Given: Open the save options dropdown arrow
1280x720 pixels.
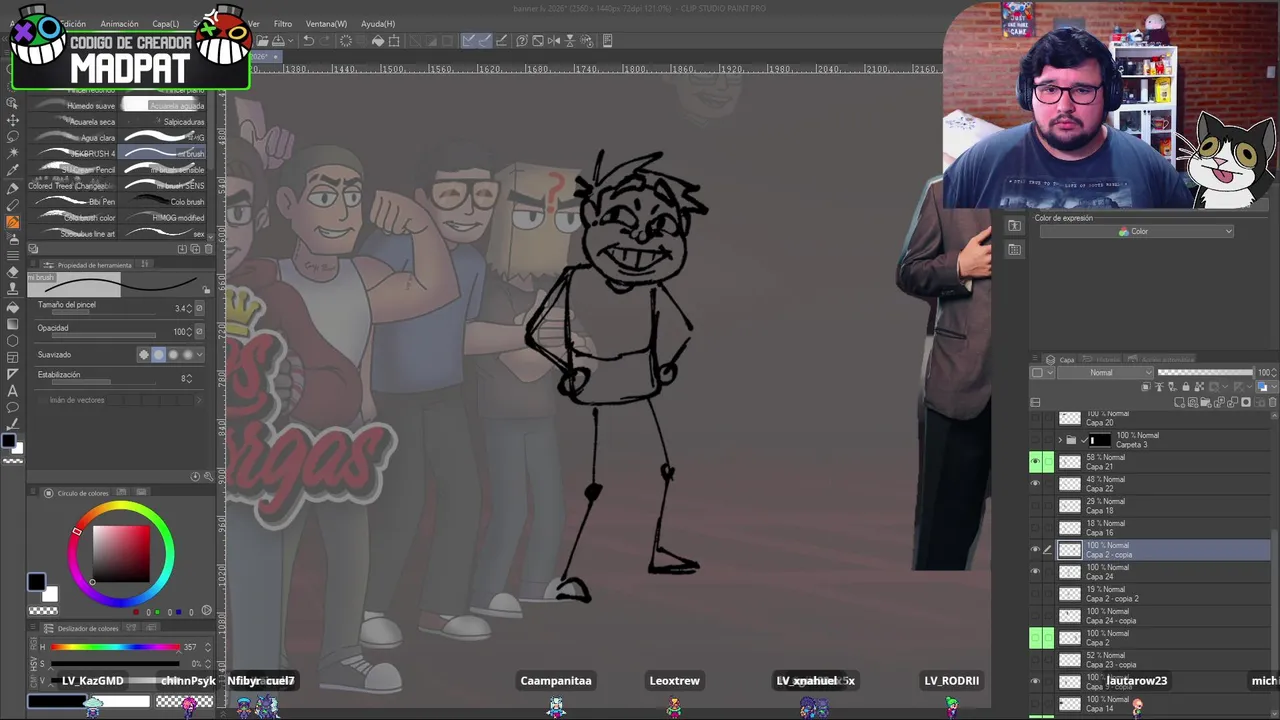Looking at the screenshot, I should coord(291,41).
